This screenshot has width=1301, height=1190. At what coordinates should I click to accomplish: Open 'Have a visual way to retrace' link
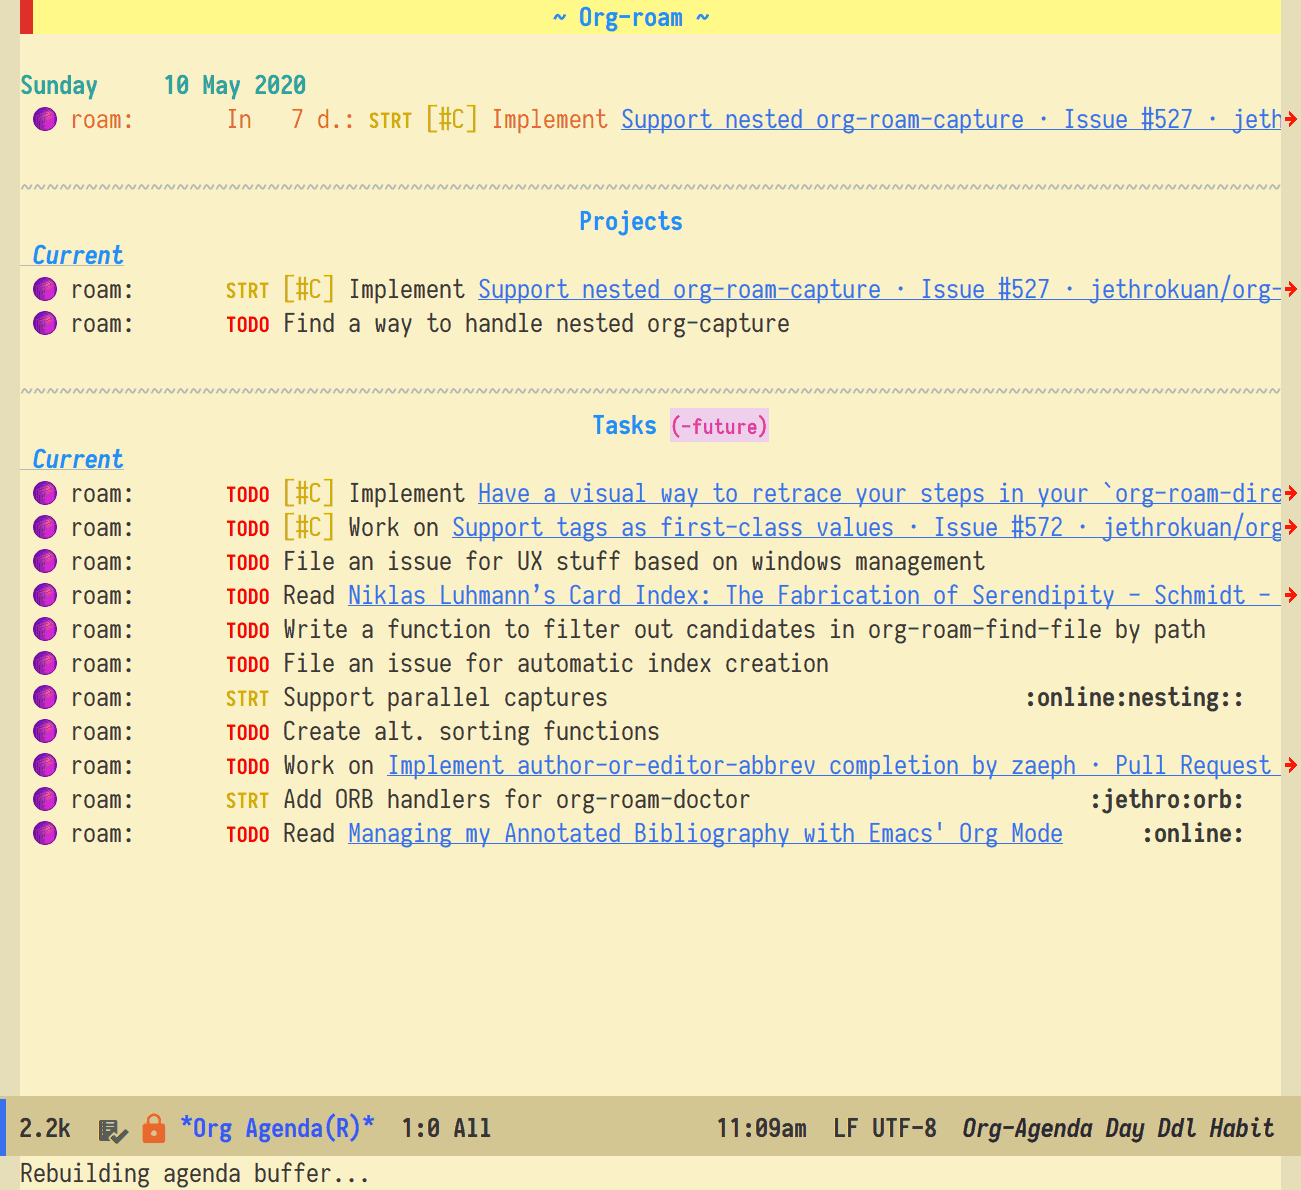click(x=880, y=494)
